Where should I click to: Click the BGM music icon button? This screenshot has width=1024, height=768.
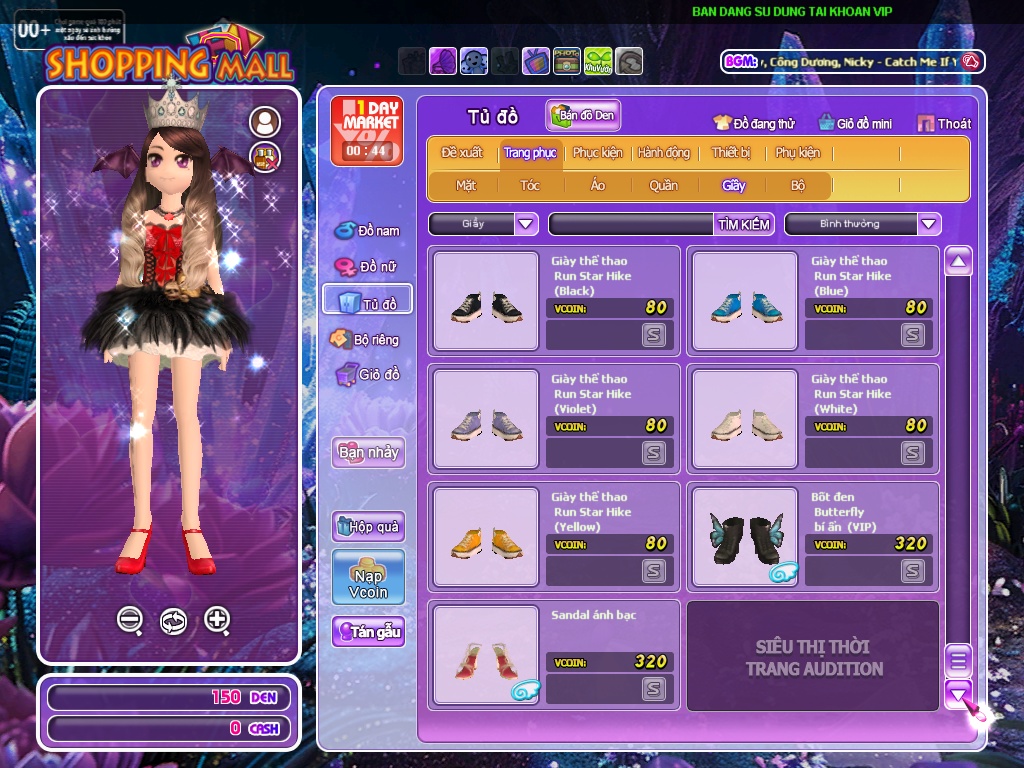point(969,61)
